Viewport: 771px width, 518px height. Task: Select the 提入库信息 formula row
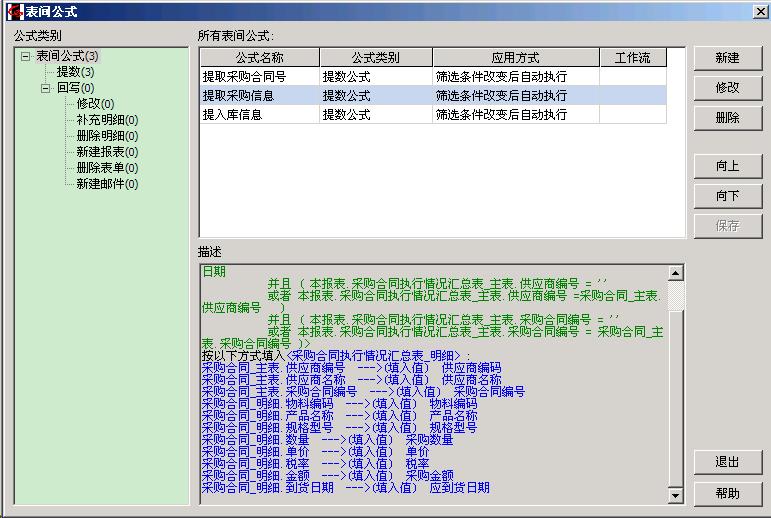click(x=259, y=115)
